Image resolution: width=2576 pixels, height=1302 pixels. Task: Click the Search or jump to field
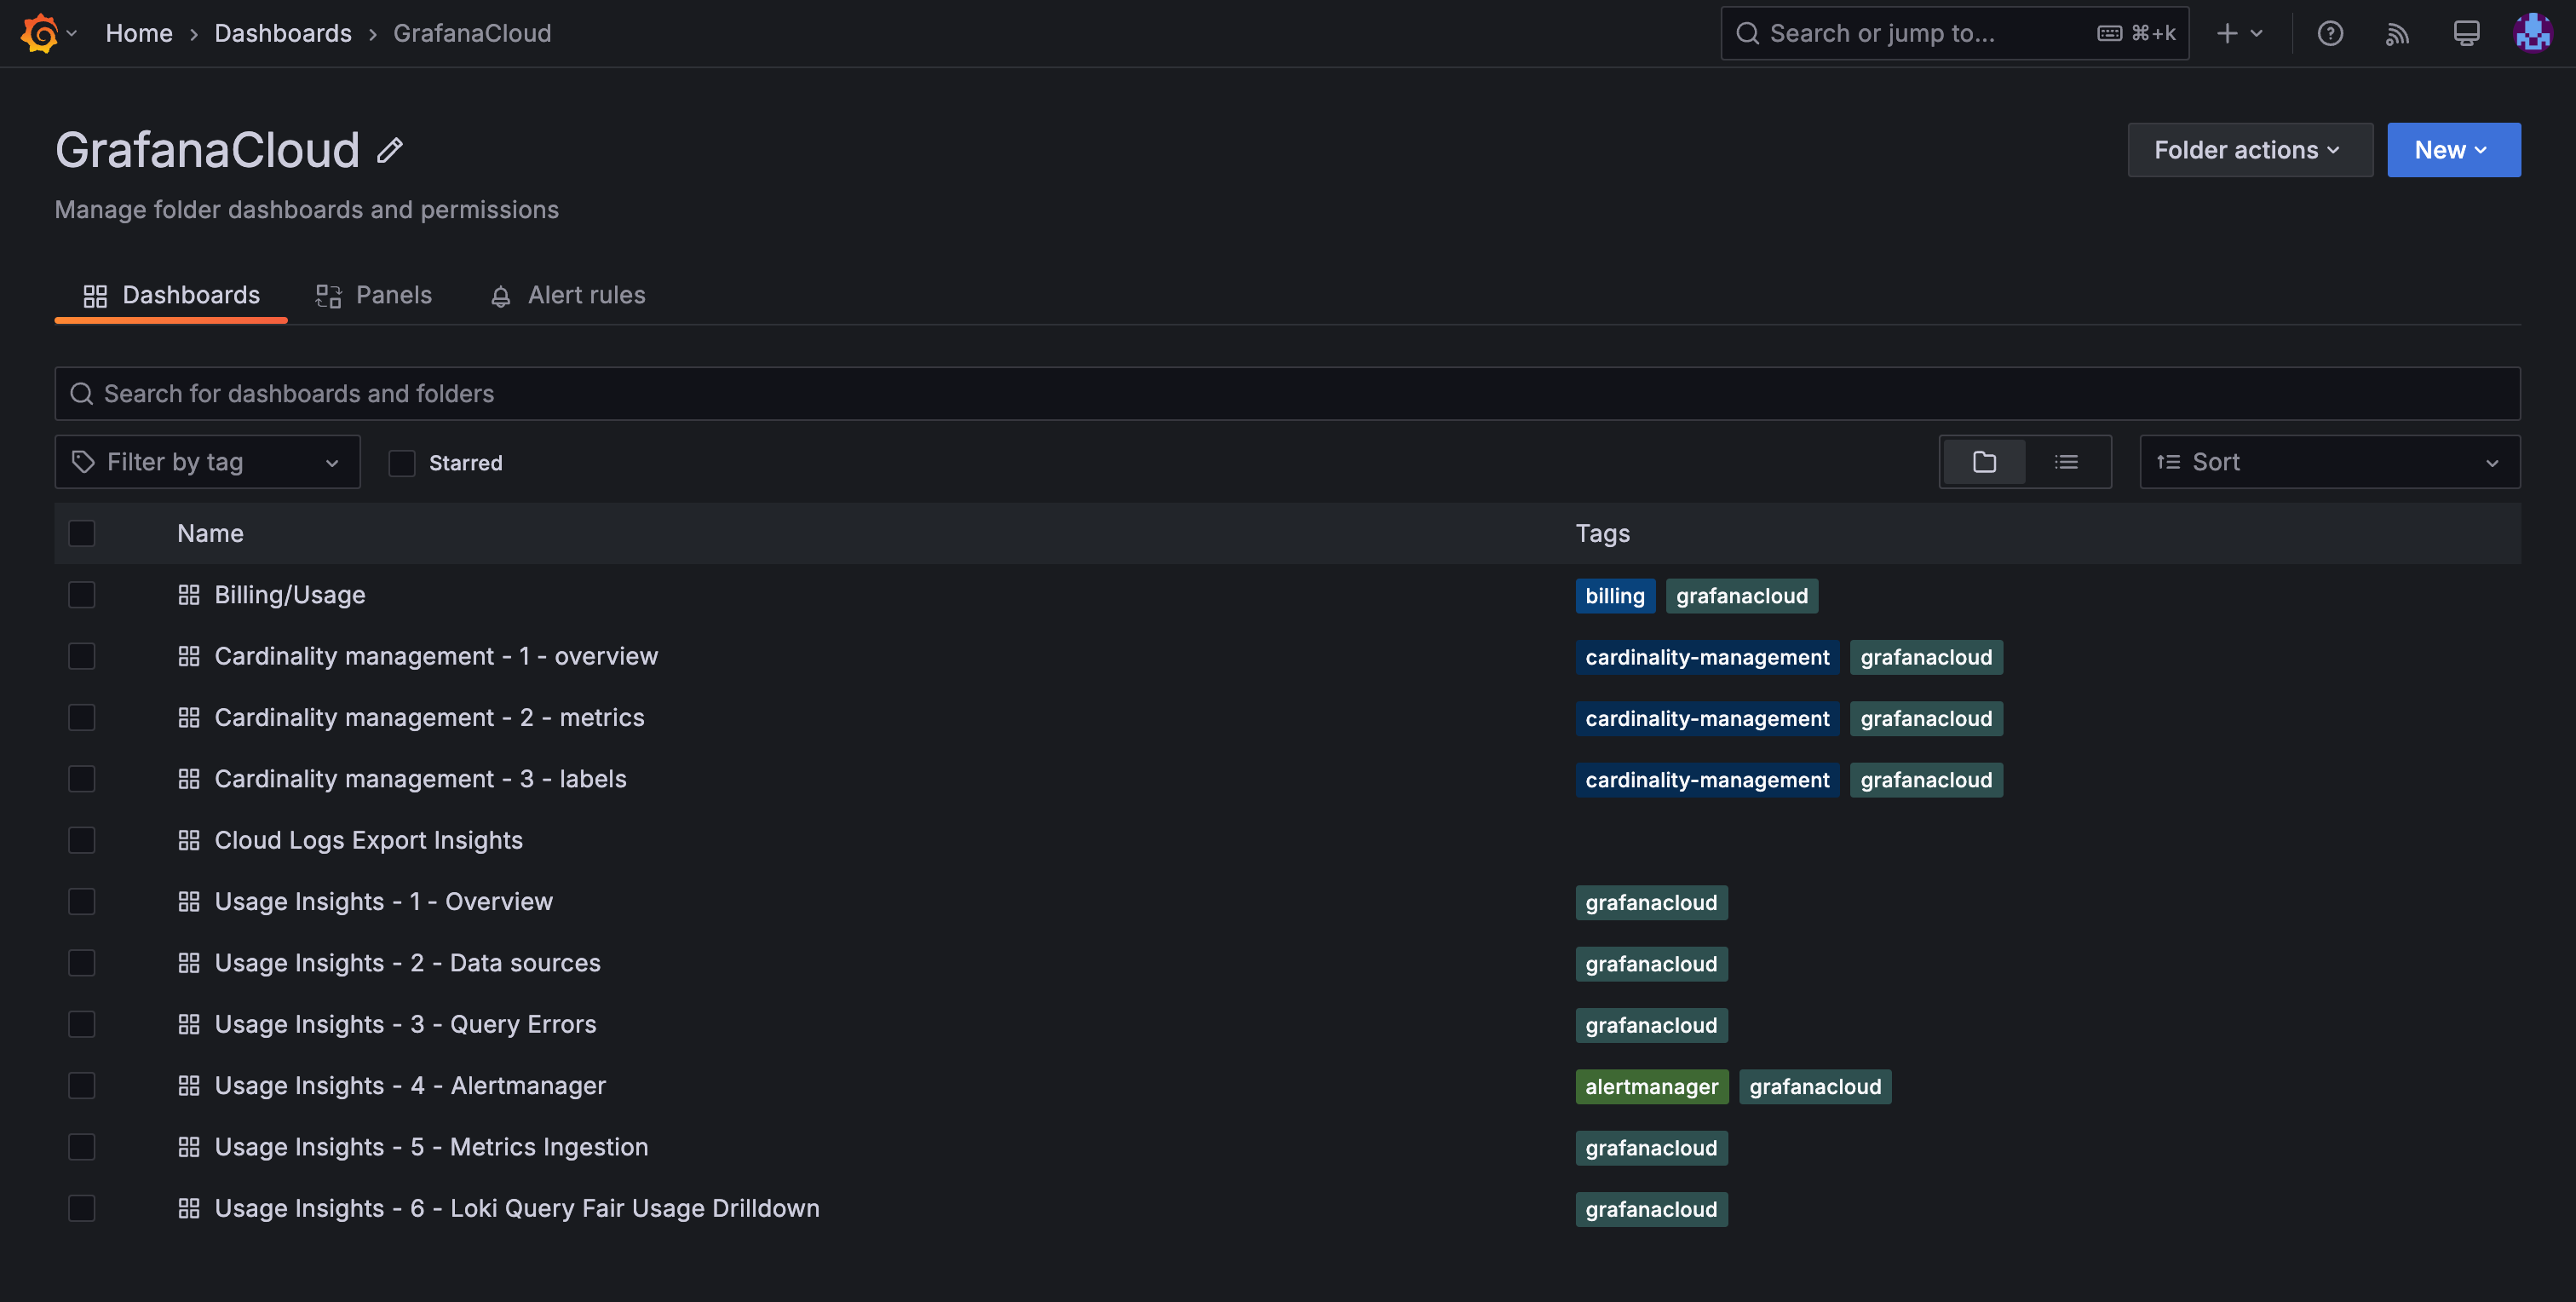pyautogui.click(x=1955, y=33)
